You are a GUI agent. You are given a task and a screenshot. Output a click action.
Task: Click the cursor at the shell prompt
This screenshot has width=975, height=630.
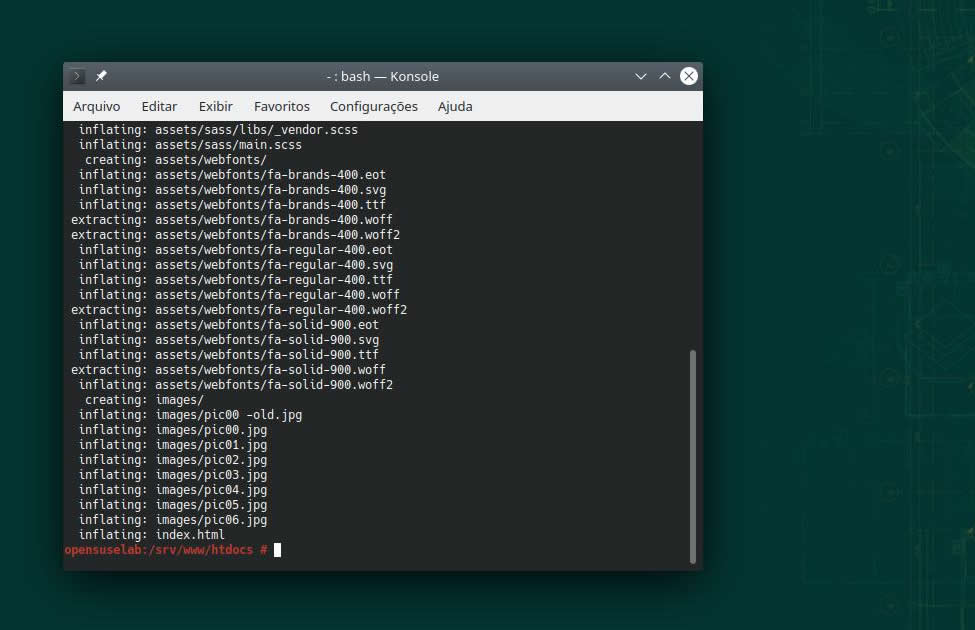click(x=278, y=550)
